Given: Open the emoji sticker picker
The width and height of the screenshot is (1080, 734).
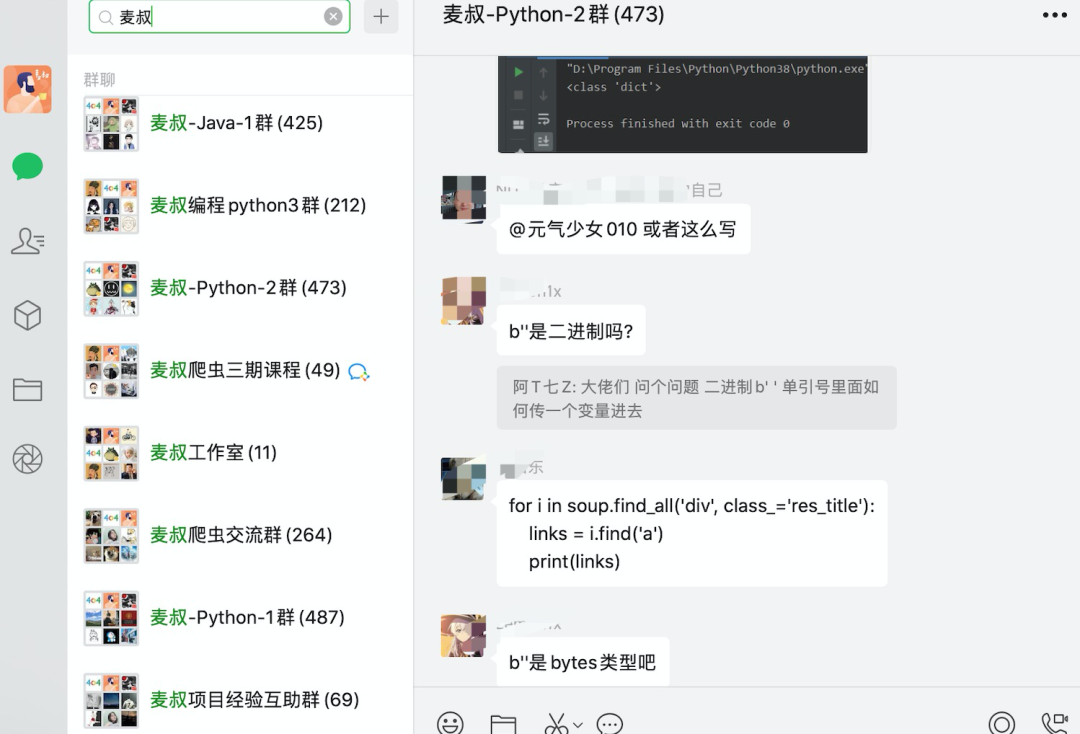Looking at the screenshot, I should [x=450, y=723].
